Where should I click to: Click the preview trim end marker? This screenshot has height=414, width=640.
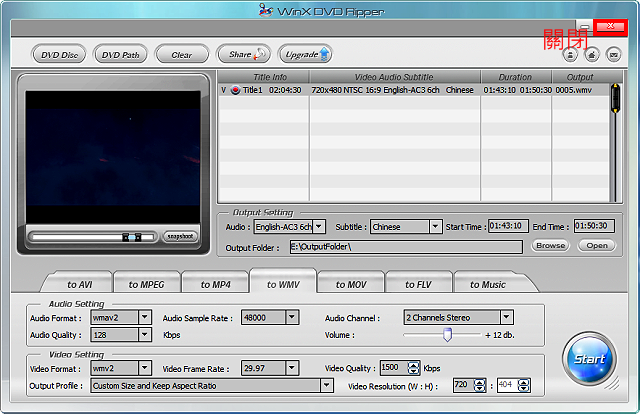138,237
